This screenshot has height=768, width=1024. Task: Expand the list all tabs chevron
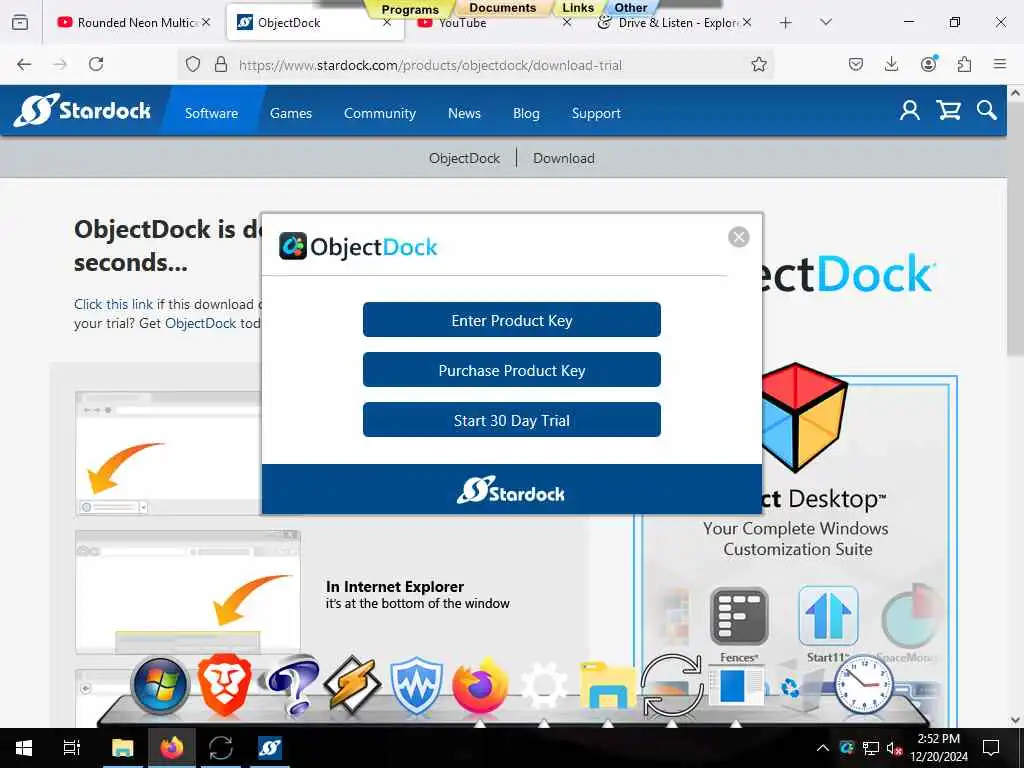(x=826, y=22)
